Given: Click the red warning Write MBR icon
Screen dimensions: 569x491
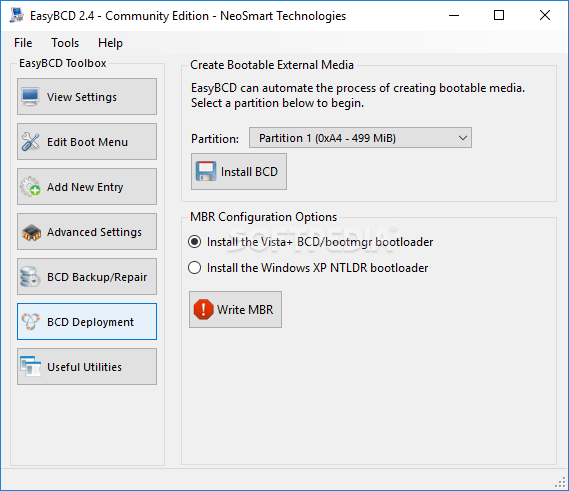Looking at the screenshot, I should pos(203,309).
